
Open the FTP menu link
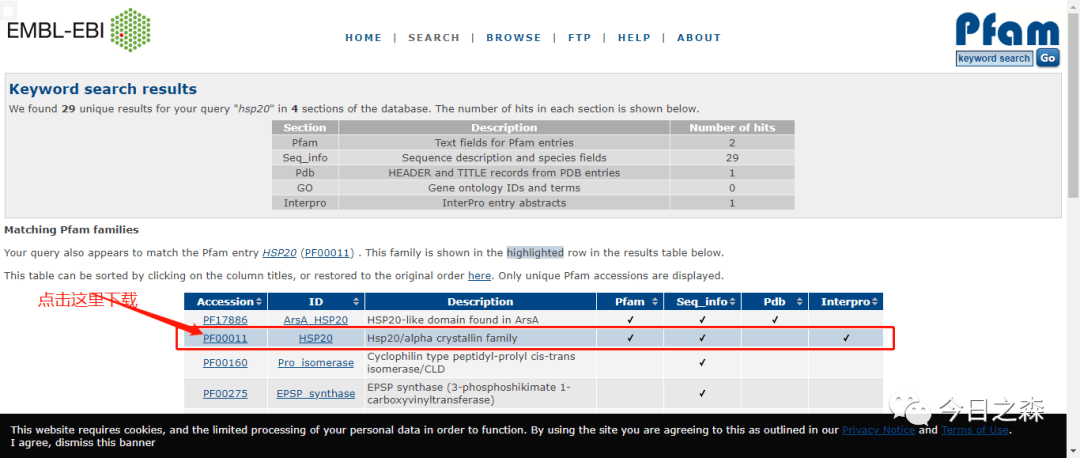[x=579, y=38]
